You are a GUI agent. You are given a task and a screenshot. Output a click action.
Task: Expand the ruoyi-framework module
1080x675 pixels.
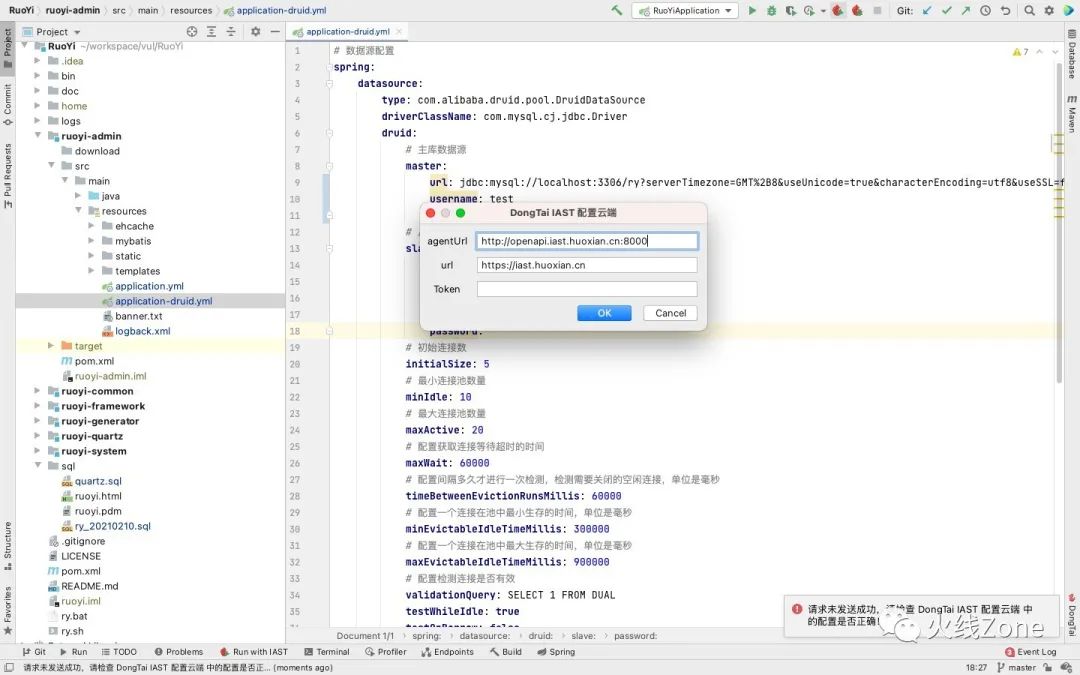click(38, 406)
